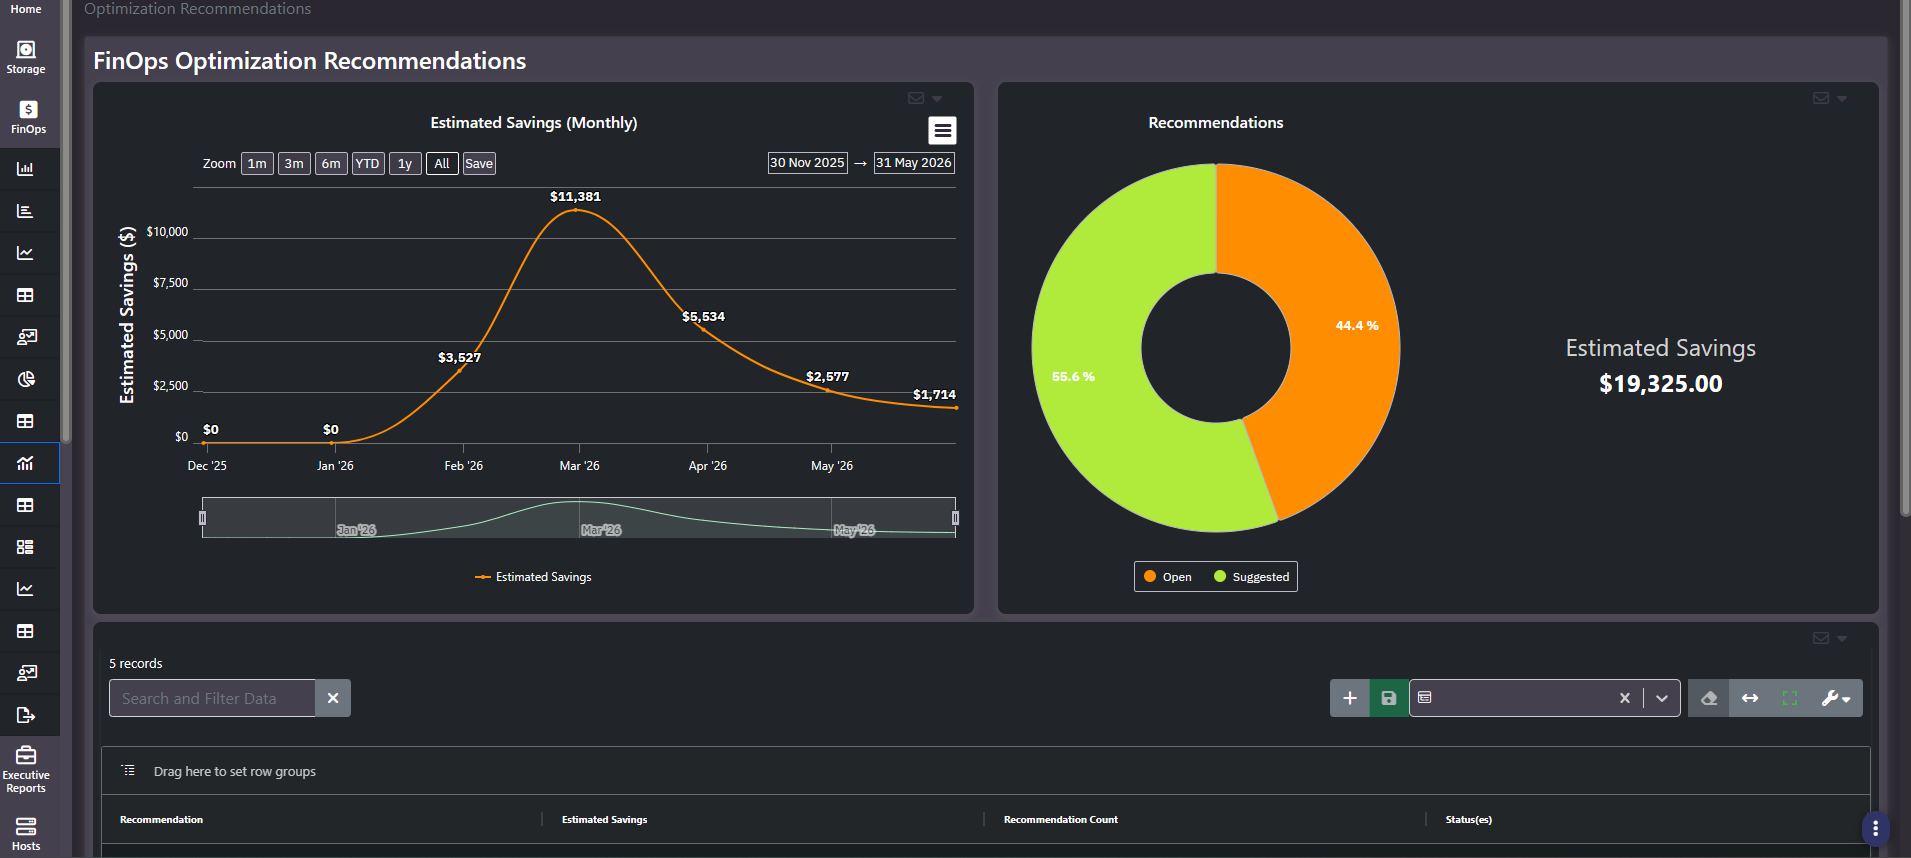Click envelope icon on the records table panel

(1821, 638)
